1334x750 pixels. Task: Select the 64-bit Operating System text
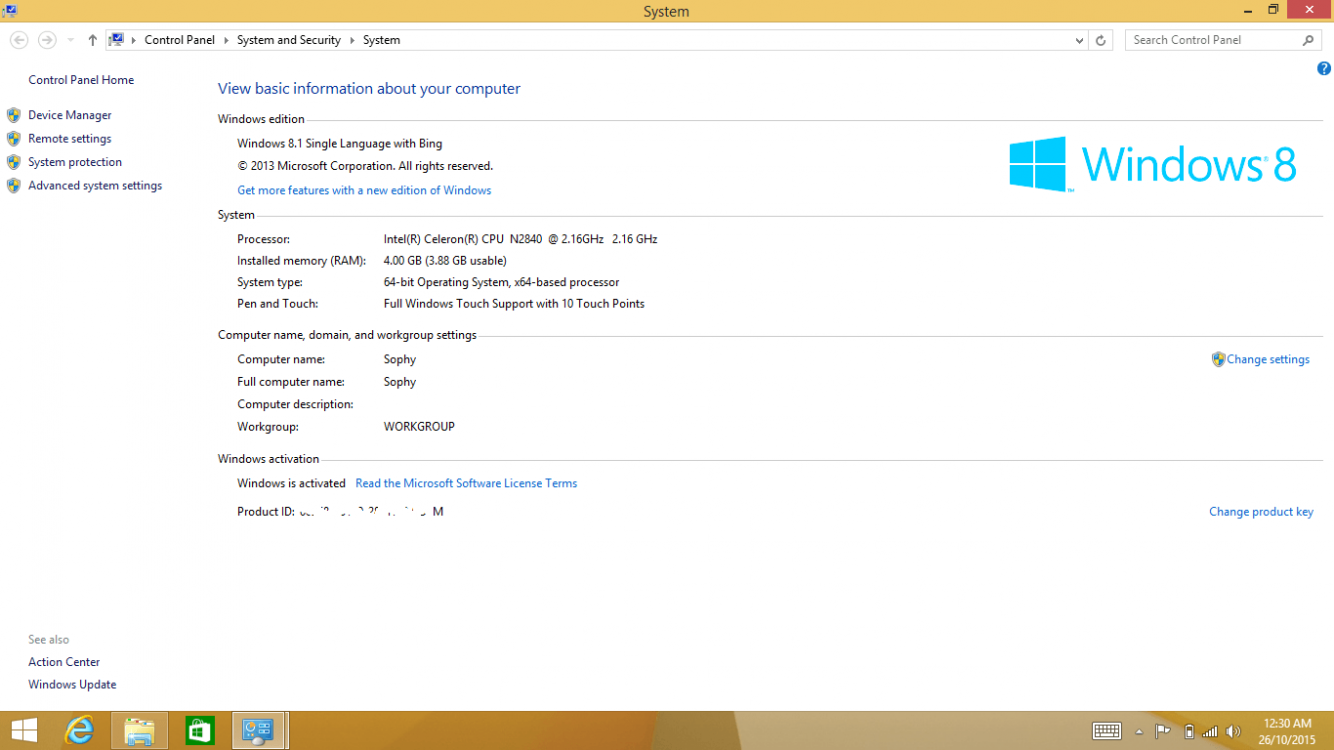501,283
